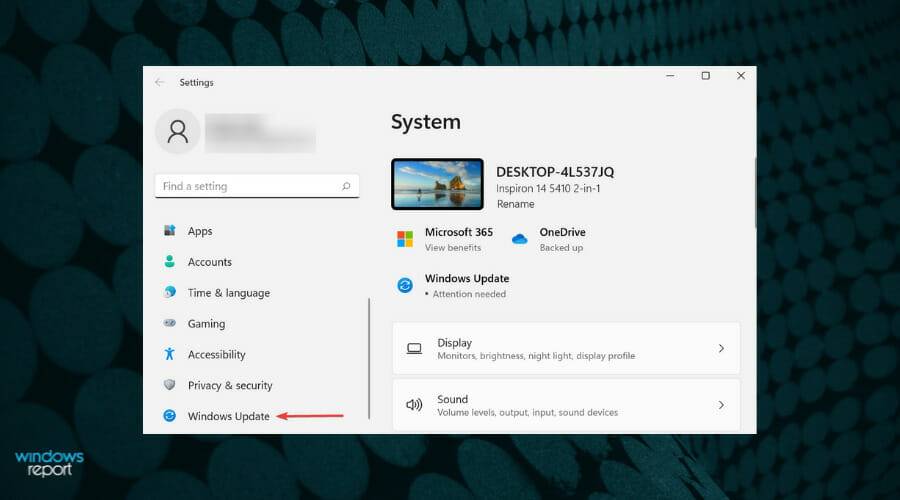Click the Find a setting search box
This screenshot has width=900, height=500.
tap(250, 186)
